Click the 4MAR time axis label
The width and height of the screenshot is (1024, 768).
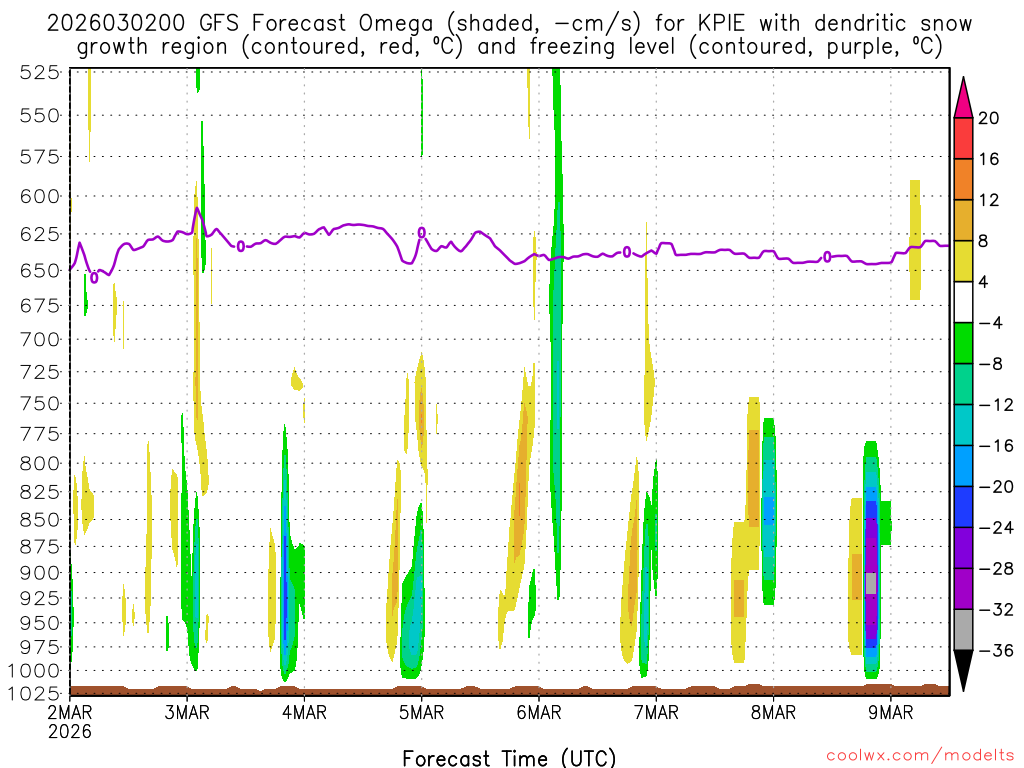304,712
